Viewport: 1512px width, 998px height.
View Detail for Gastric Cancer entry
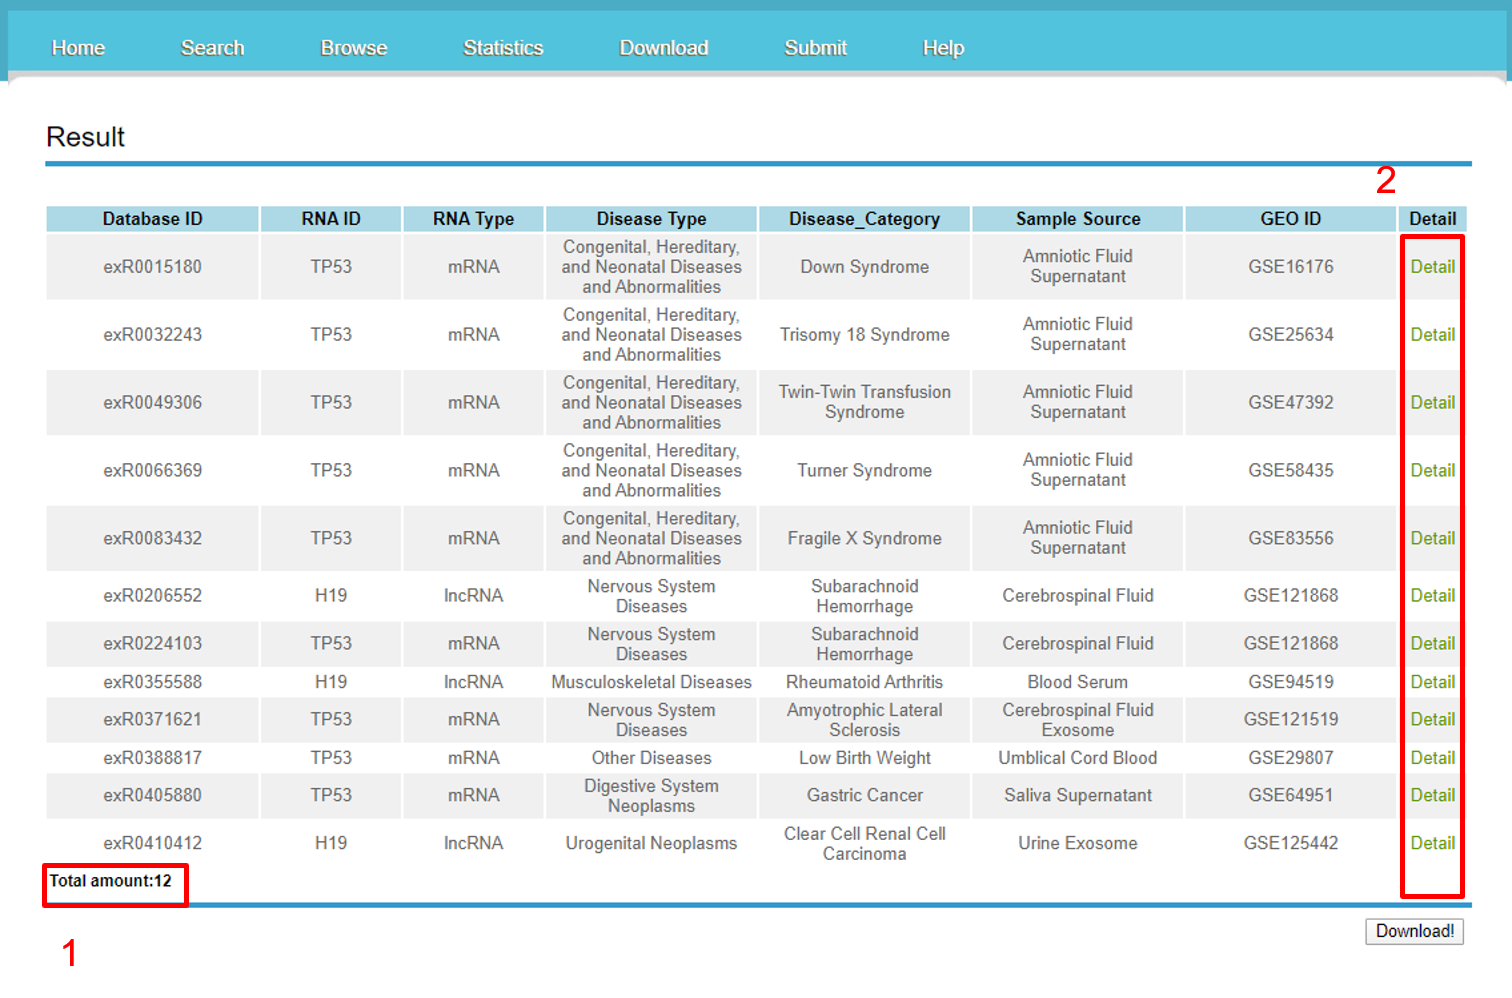[x=1432, y=796]
